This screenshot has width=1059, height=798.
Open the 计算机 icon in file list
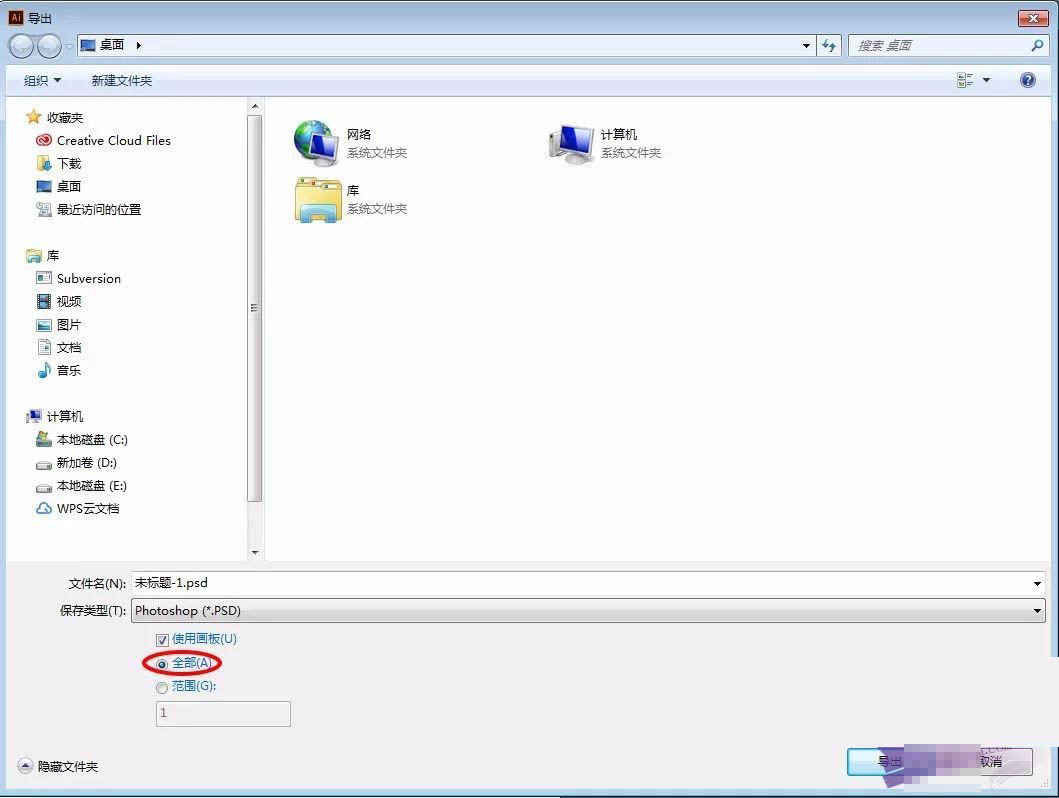(571, 143)
